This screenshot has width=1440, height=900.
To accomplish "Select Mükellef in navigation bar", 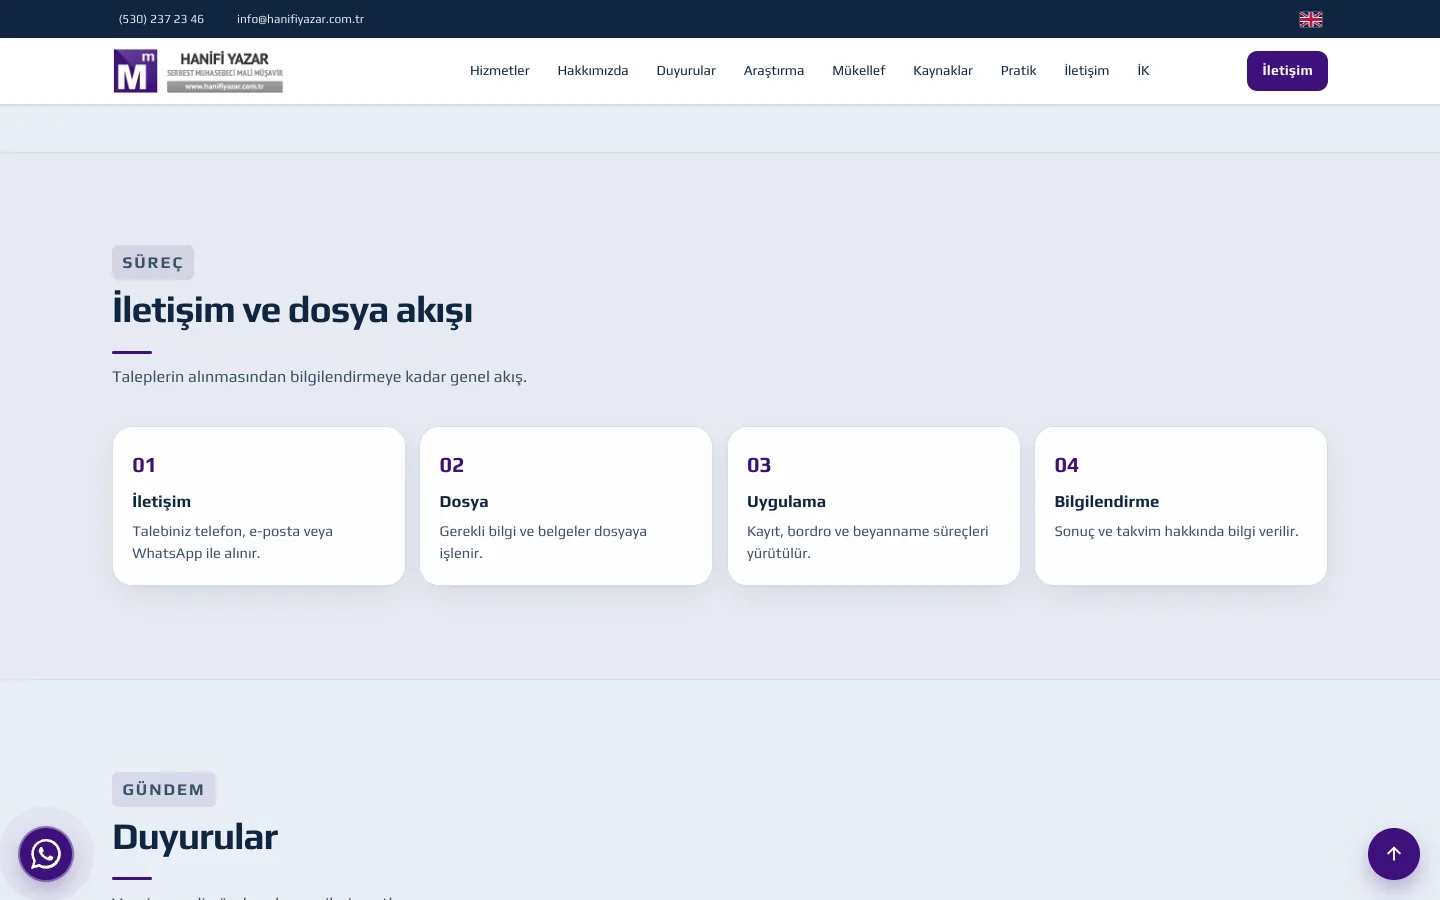I will (x=859, y=71).
